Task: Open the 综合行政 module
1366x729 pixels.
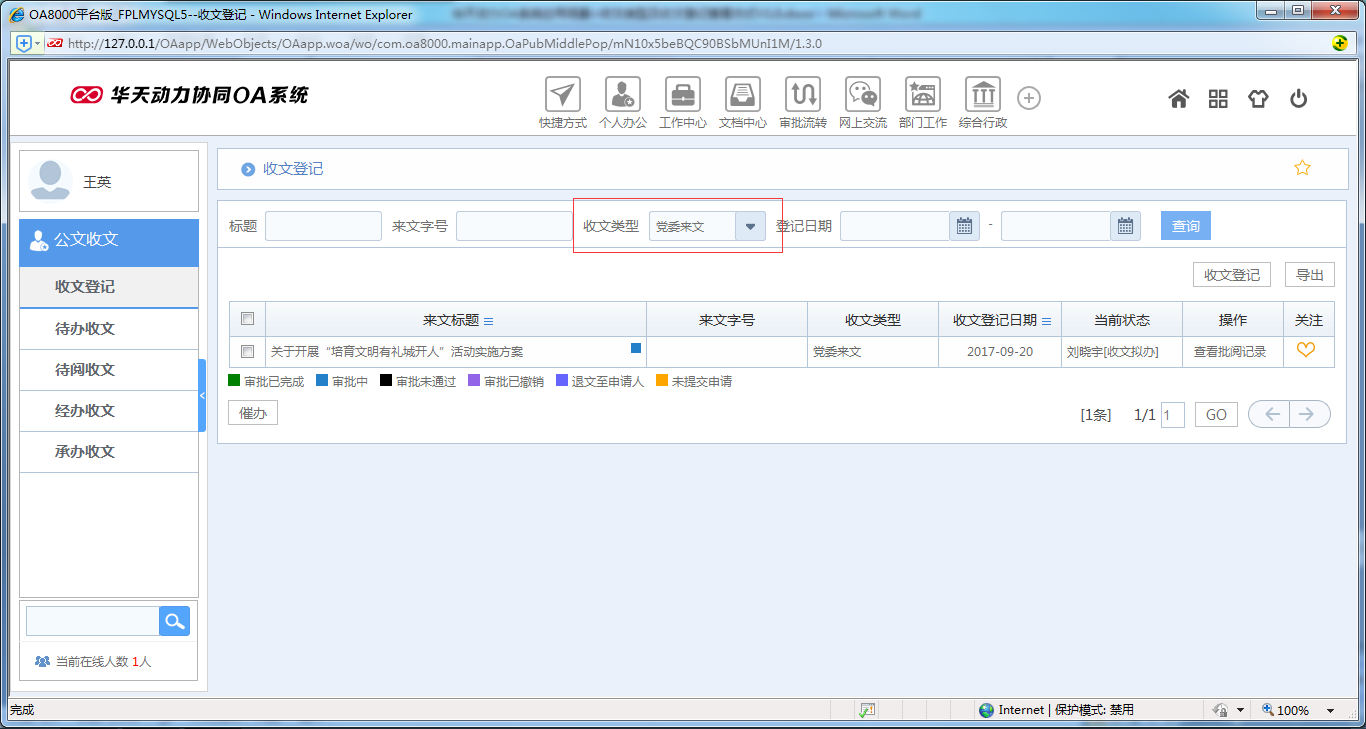Action: pyautogui.click(x=982, y=98)
